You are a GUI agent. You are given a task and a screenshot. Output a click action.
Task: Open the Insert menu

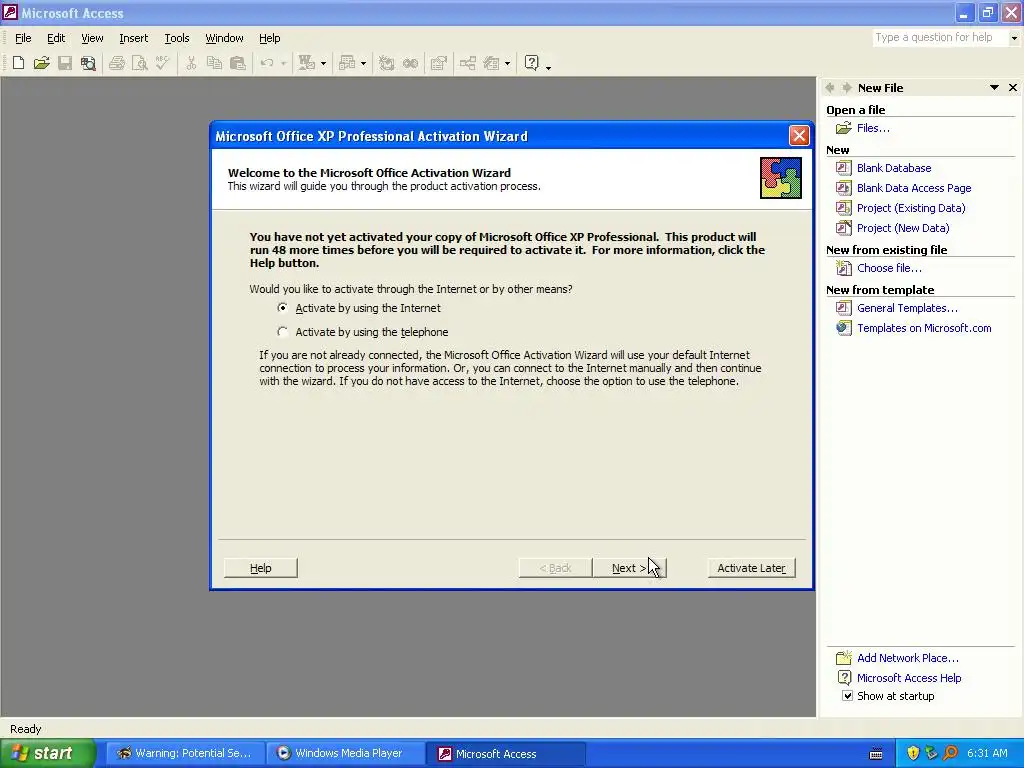[133, 38]
